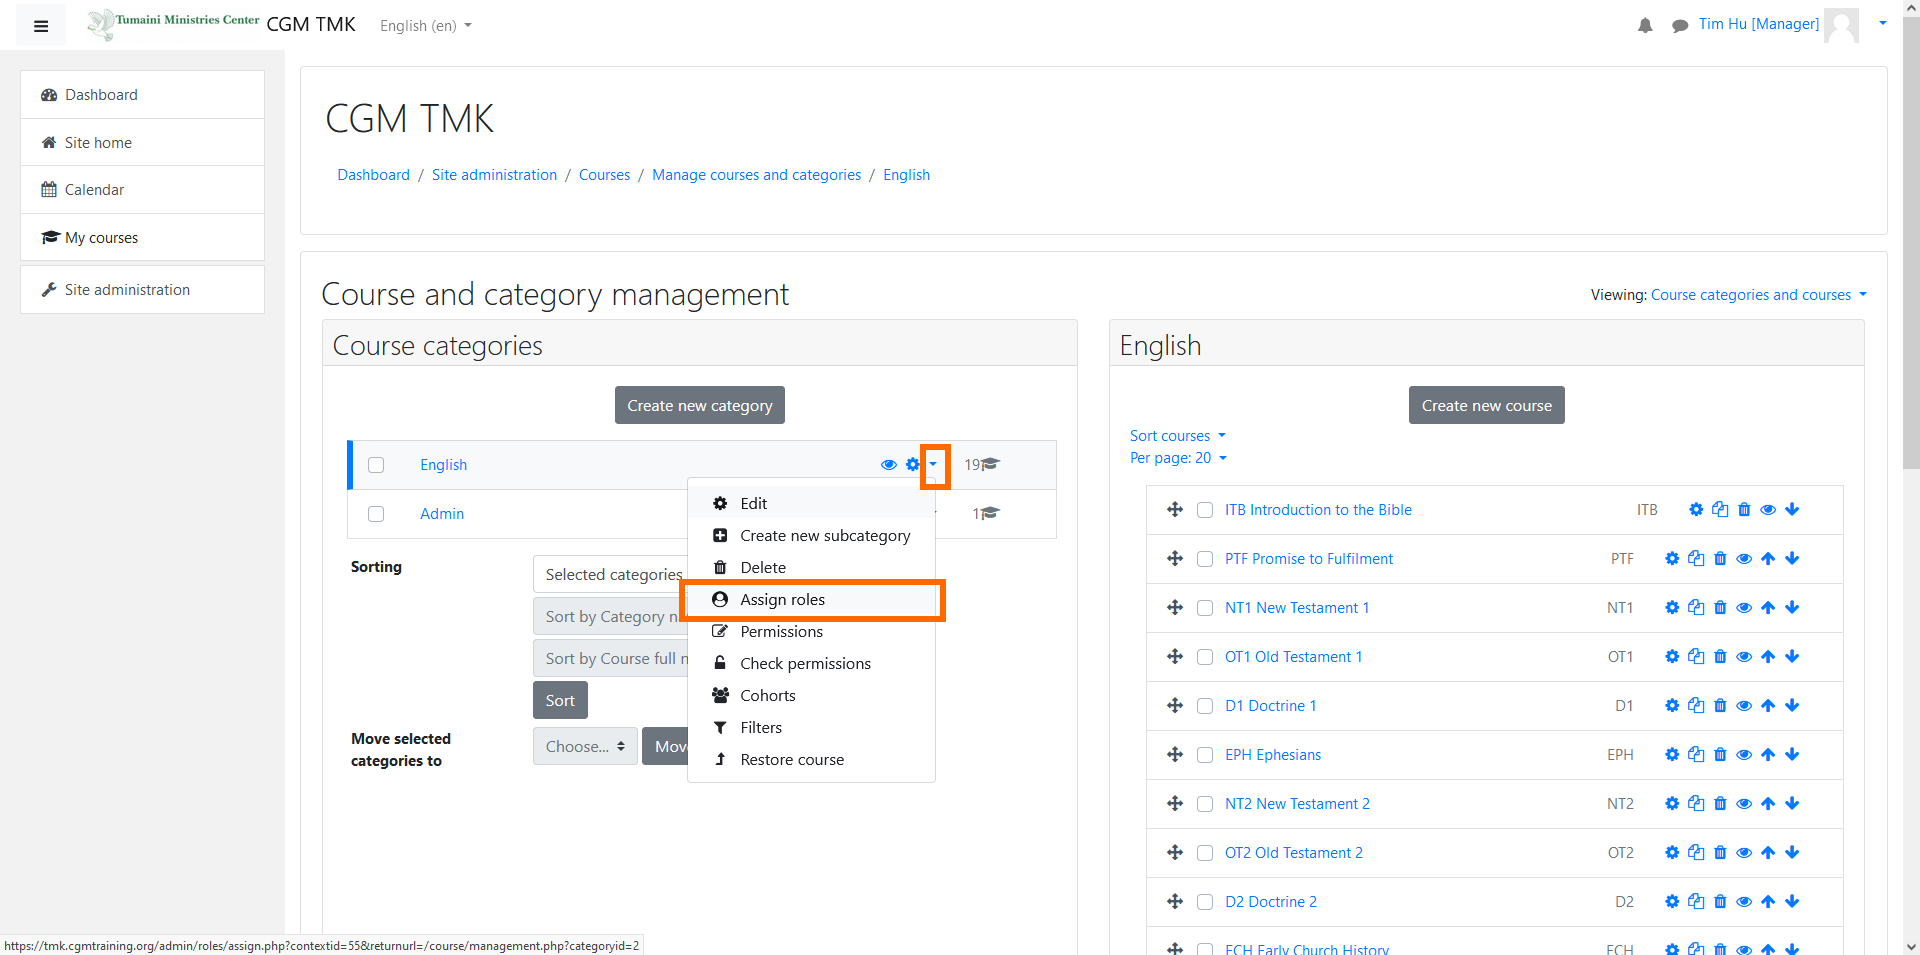Click move handle for PTF Promise to Fulfilment
This screenshot has height=955, width=1920.
[1175, 559]
